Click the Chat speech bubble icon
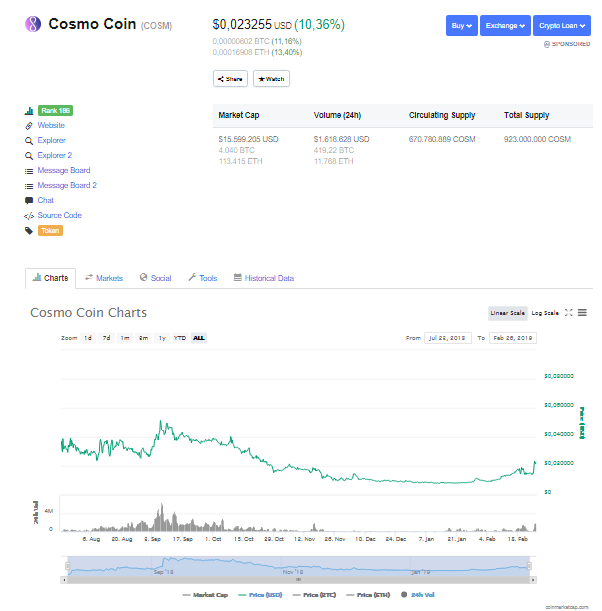This screenshot has width=602, height=611. point(29,201)
